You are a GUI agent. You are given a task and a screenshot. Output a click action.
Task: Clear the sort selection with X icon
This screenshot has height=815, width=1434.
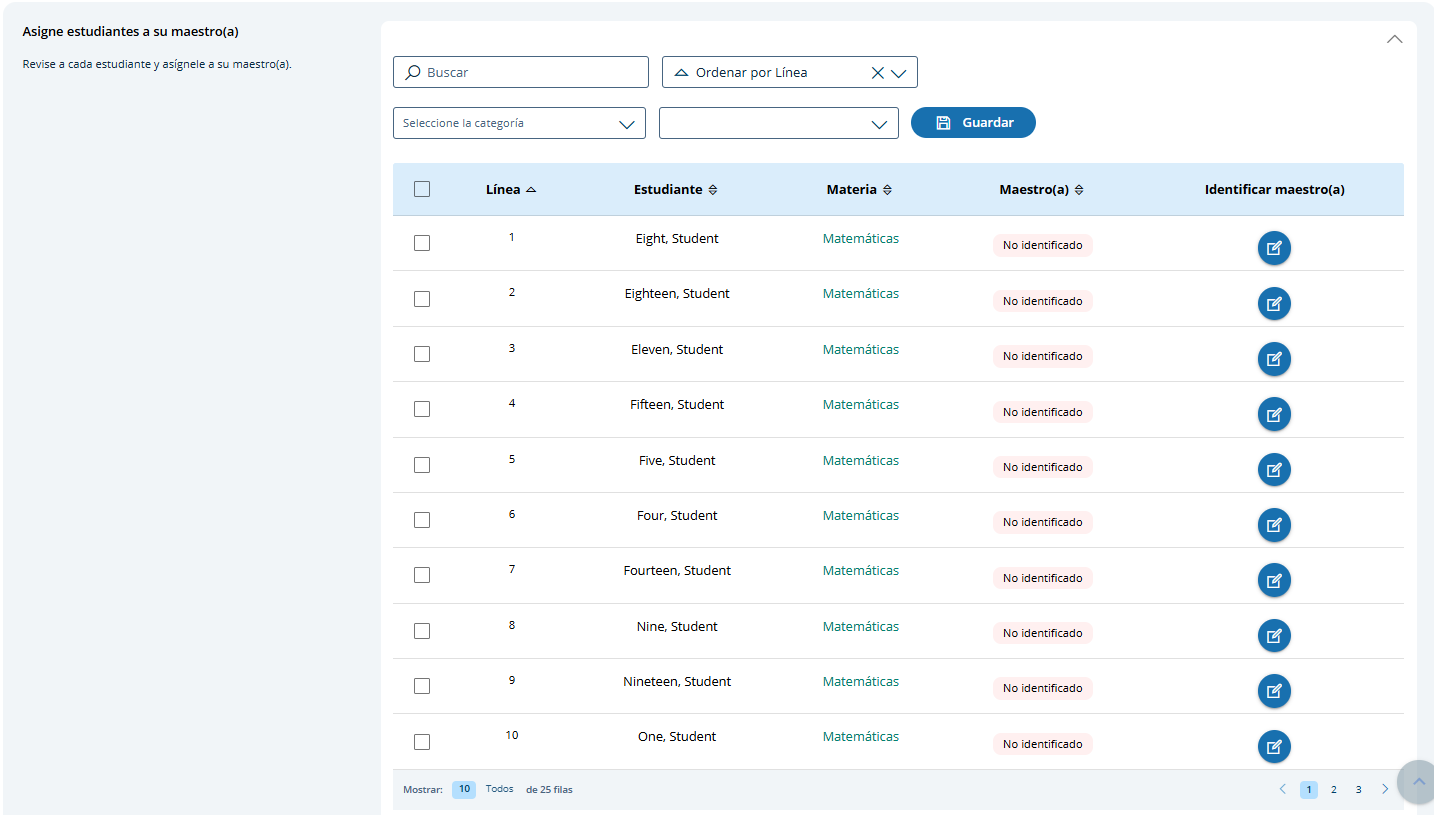(x=877, y=73)
